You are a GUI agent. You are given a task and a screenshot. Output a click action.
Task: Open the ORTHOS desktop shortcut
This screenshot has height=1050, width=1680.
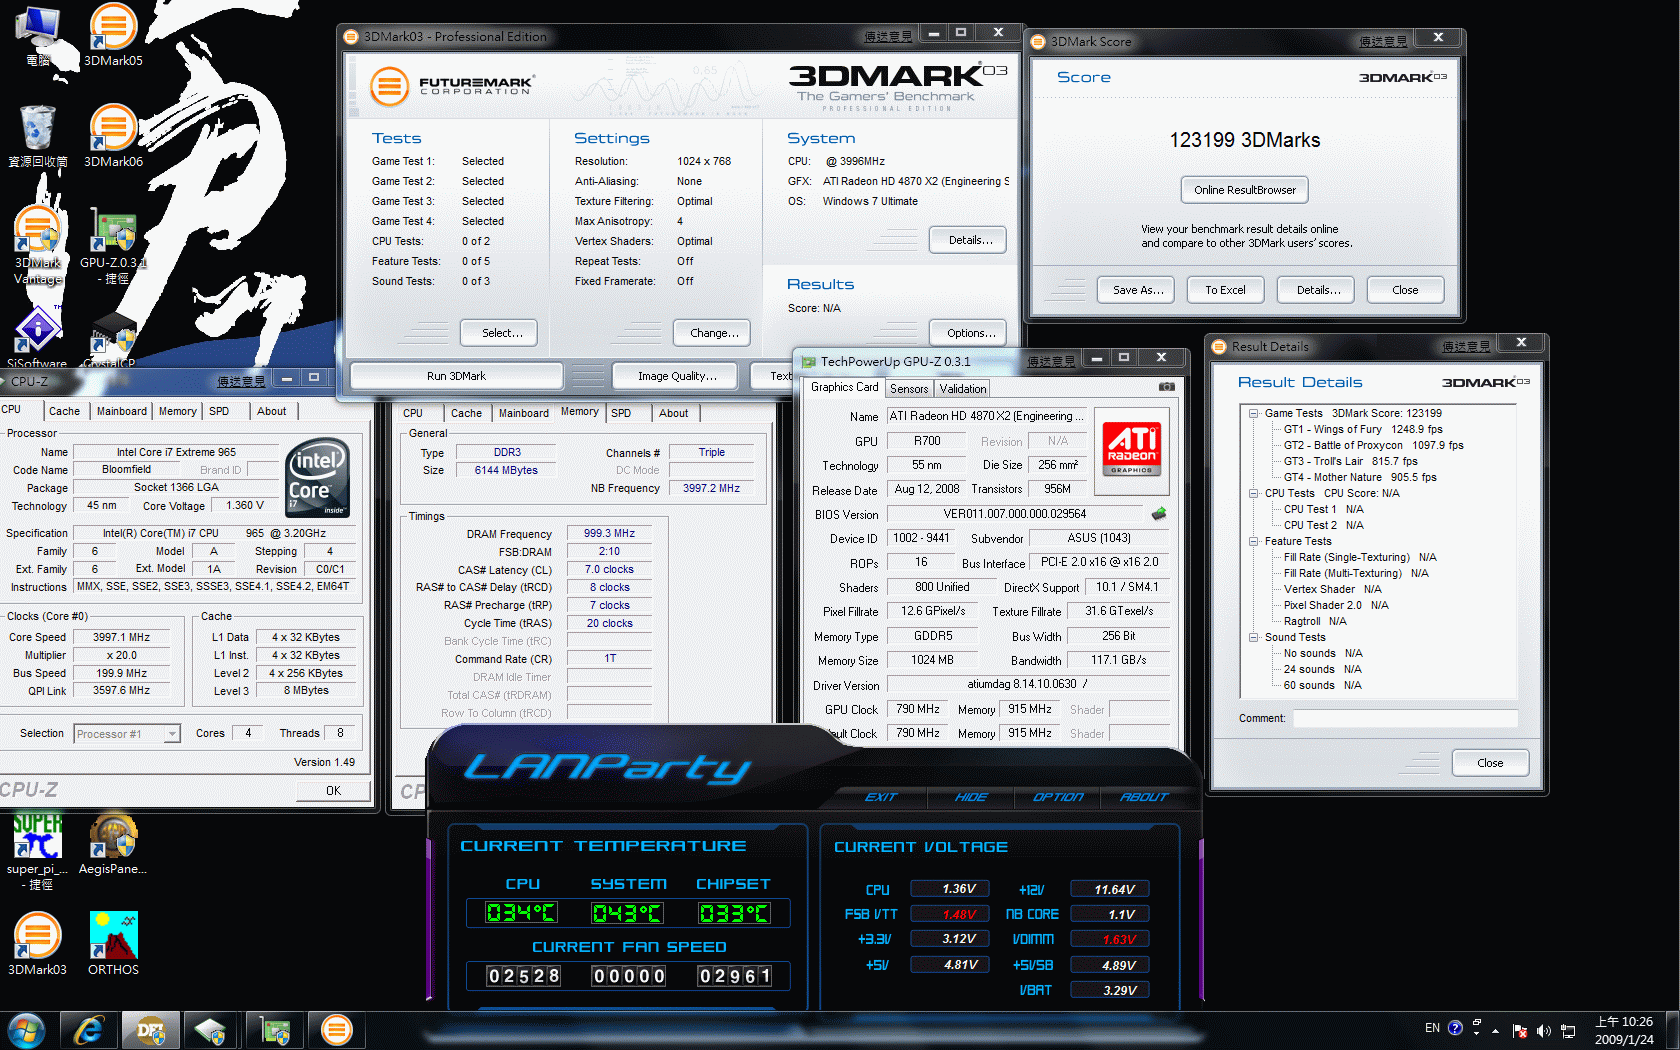point(113,943)
